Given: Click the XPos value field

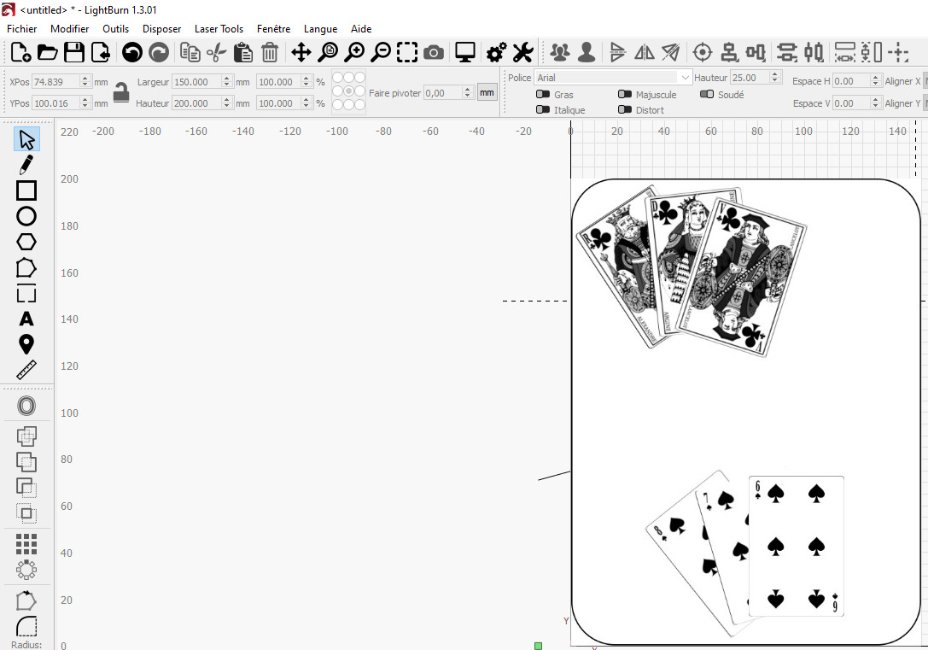Looking at the screenshot, I should (56, 82).
